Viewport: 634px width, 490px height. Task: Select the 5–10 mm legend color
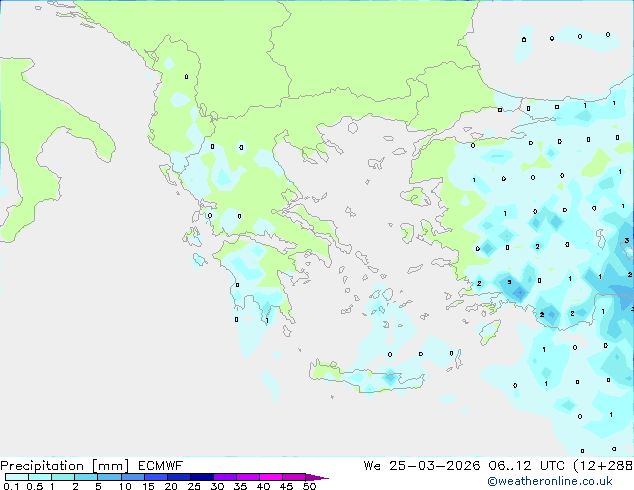tap(109, 477)
